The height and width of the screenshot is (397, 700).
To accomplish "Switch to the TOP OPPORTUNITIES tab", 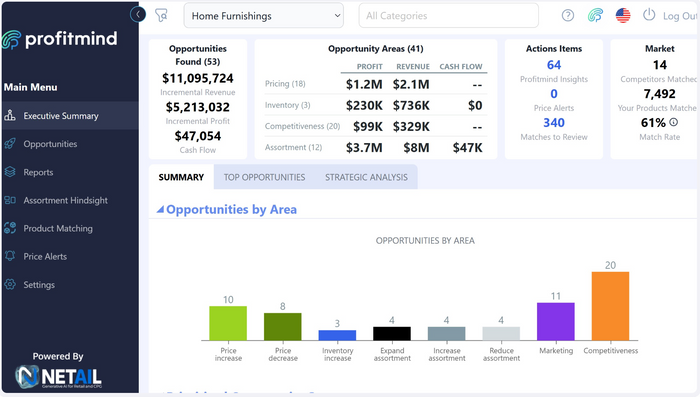I will (264, 177).
